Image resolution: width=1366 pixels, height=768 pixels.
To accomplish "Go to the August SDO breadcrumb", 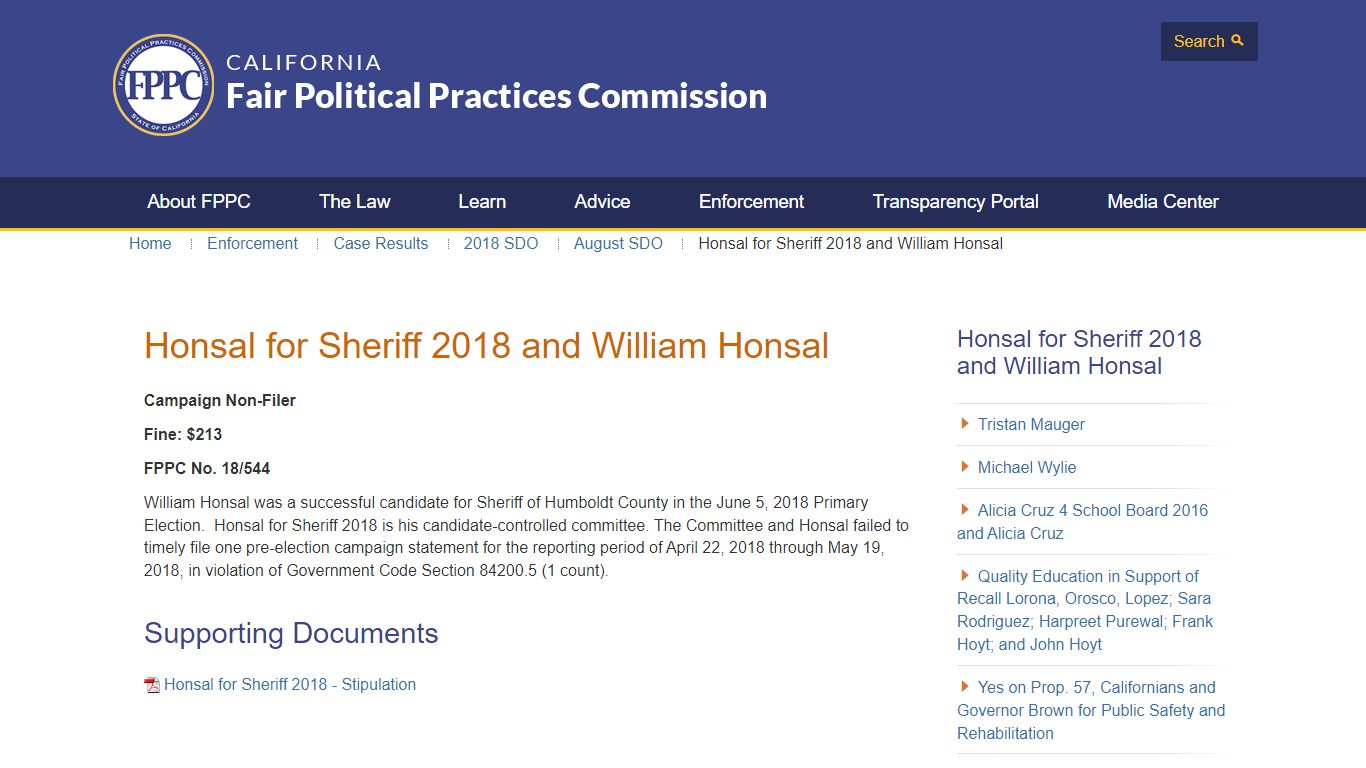I will [618, 244].
